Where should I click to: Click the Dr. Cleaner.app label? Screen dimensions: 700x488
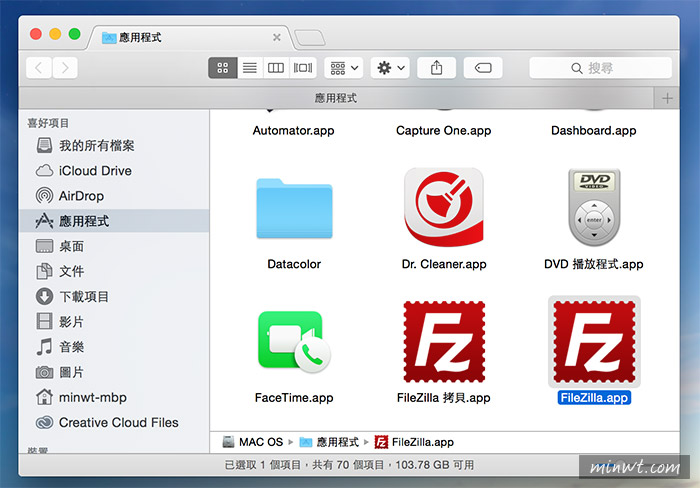444,264
